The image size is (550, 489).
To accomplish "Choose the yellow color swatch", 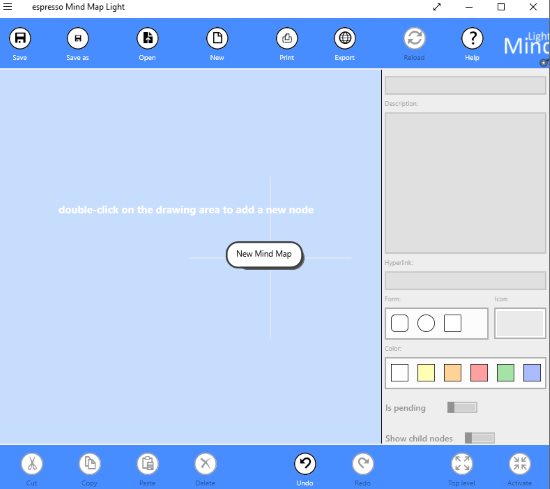I will point(426,373).
